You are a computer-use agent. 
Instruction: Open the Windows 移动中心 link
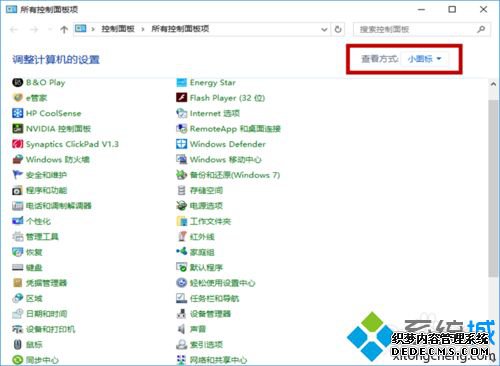pos(226,159)
